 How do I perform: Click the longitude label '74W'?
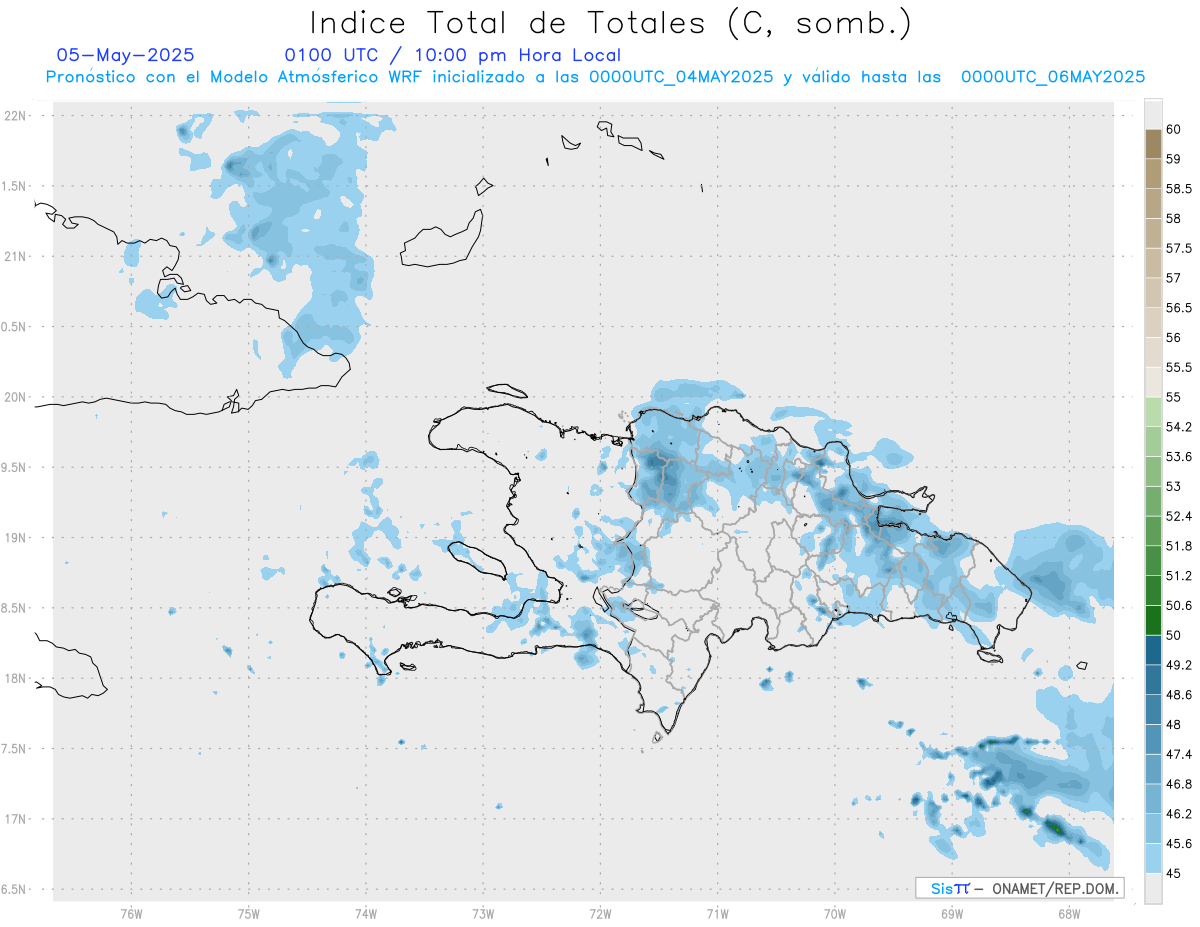(x=366, y=914)
